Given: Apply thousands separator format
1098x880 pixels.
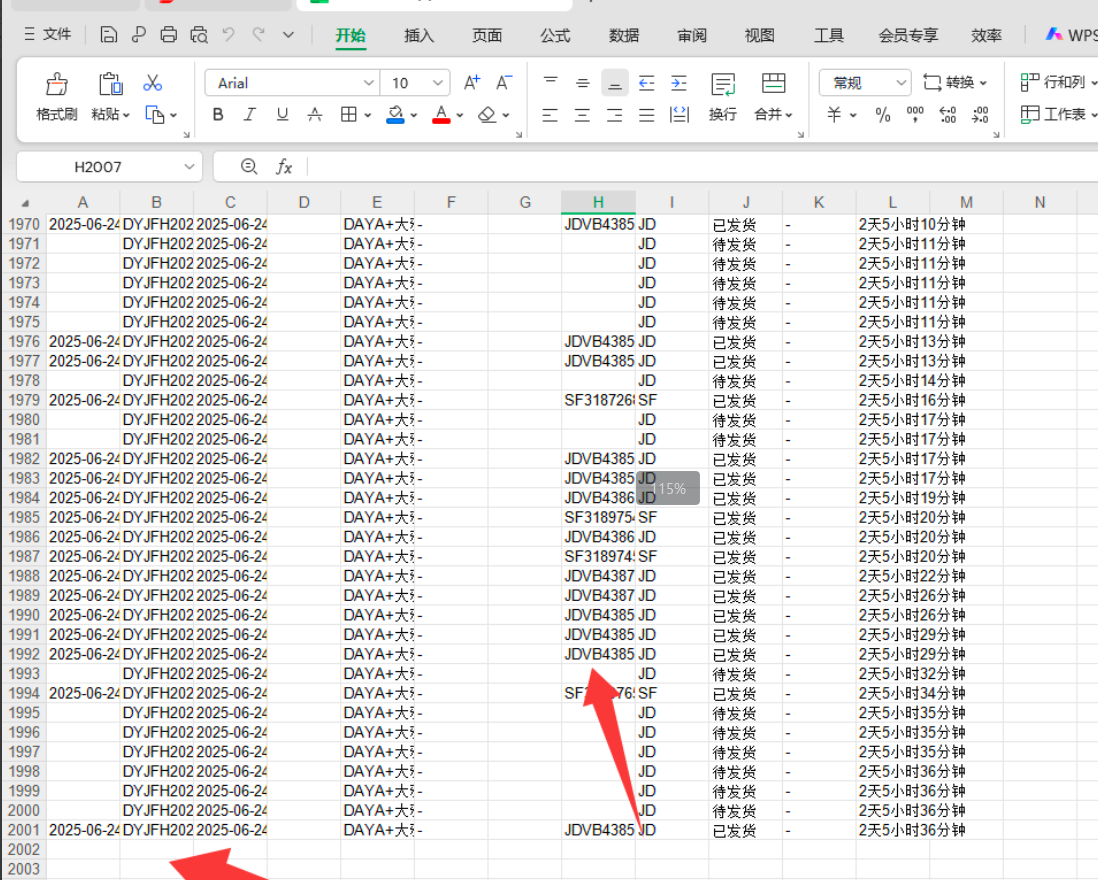Looking at the screenshot, I should tap(915, 114).
